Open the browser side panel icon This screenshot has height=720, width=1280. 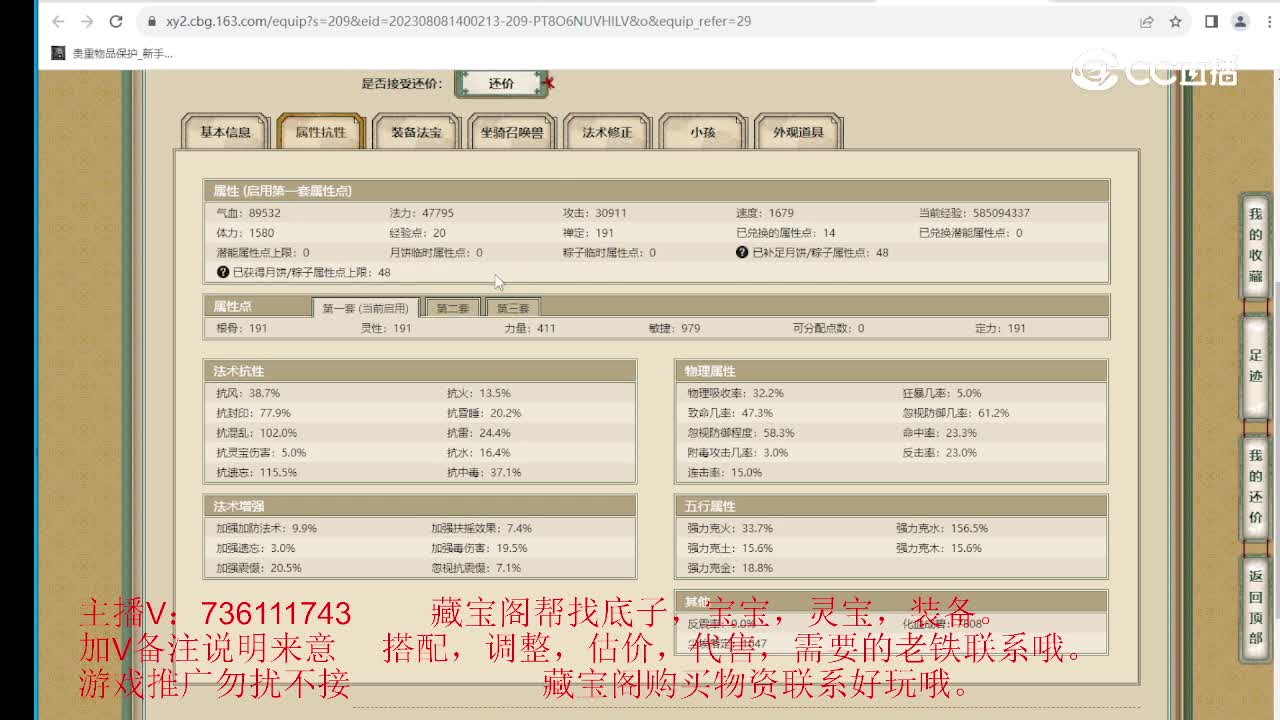coord(1212,20)
